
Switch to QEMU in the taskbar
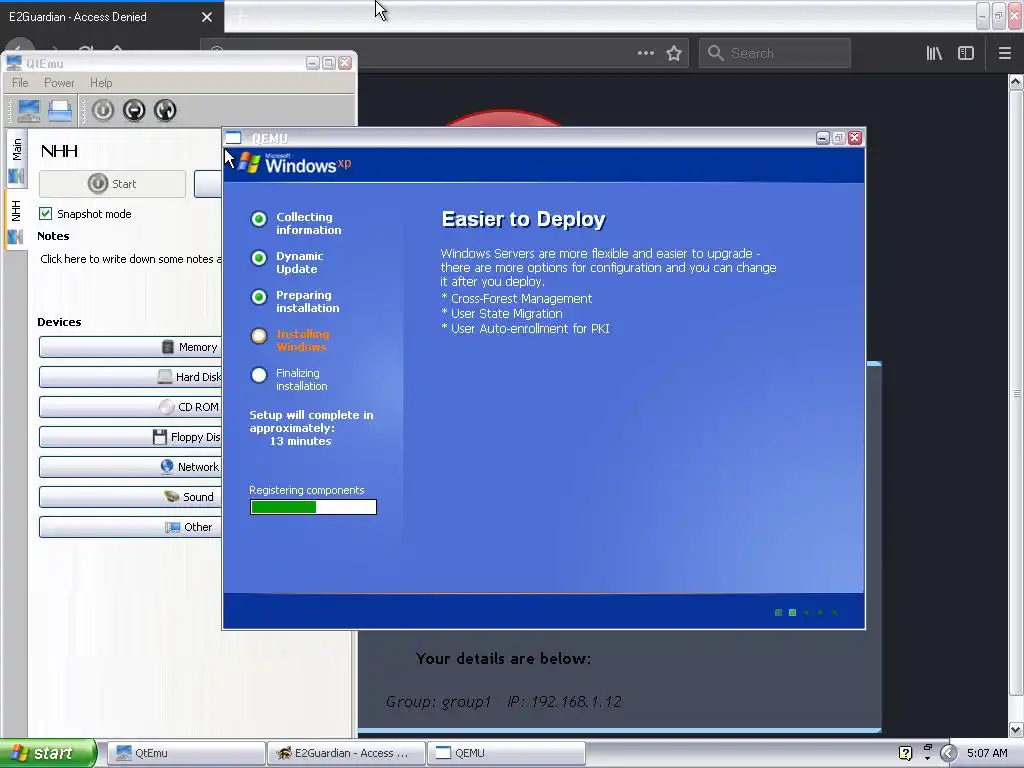pyautogui.click(x=506, y=753)
